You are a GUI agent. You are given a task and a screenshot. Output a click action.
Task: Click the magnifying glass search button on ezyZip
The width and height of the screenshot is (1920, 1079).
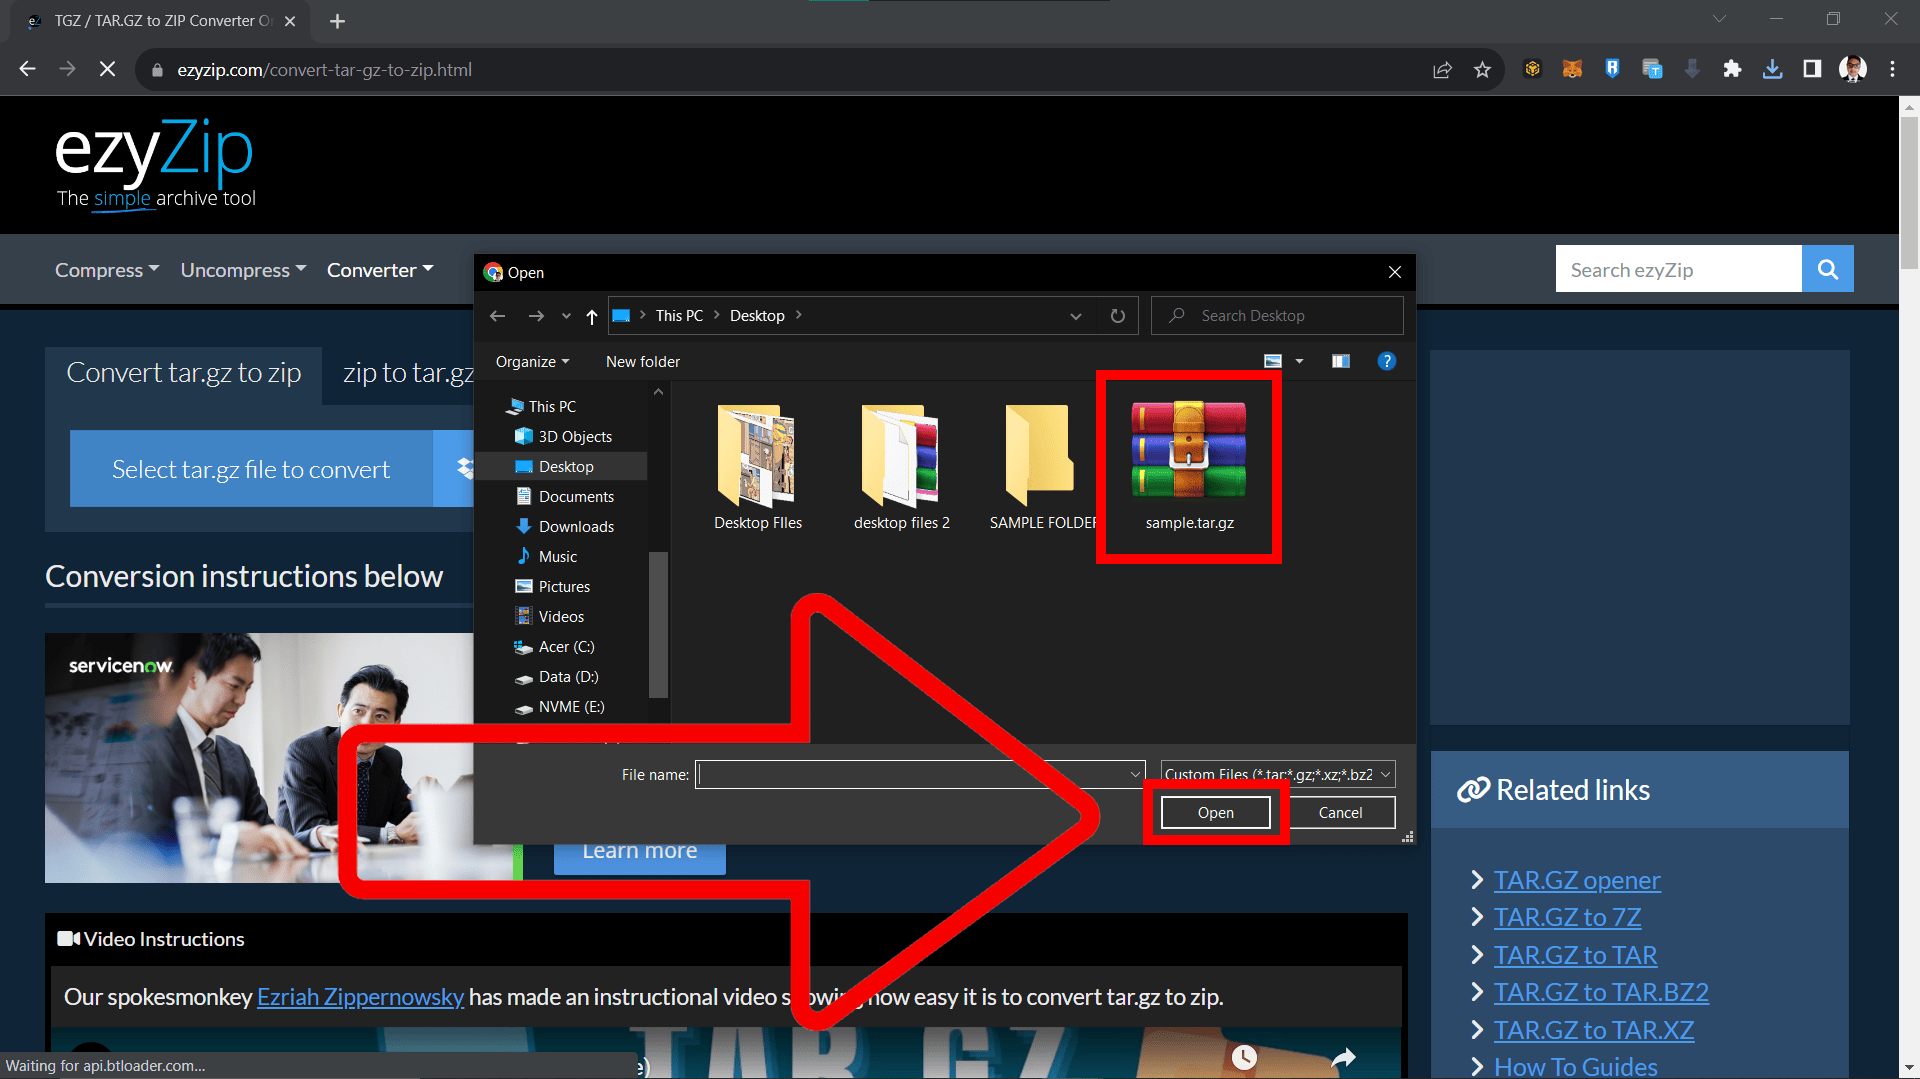[x=1827, y=268]
